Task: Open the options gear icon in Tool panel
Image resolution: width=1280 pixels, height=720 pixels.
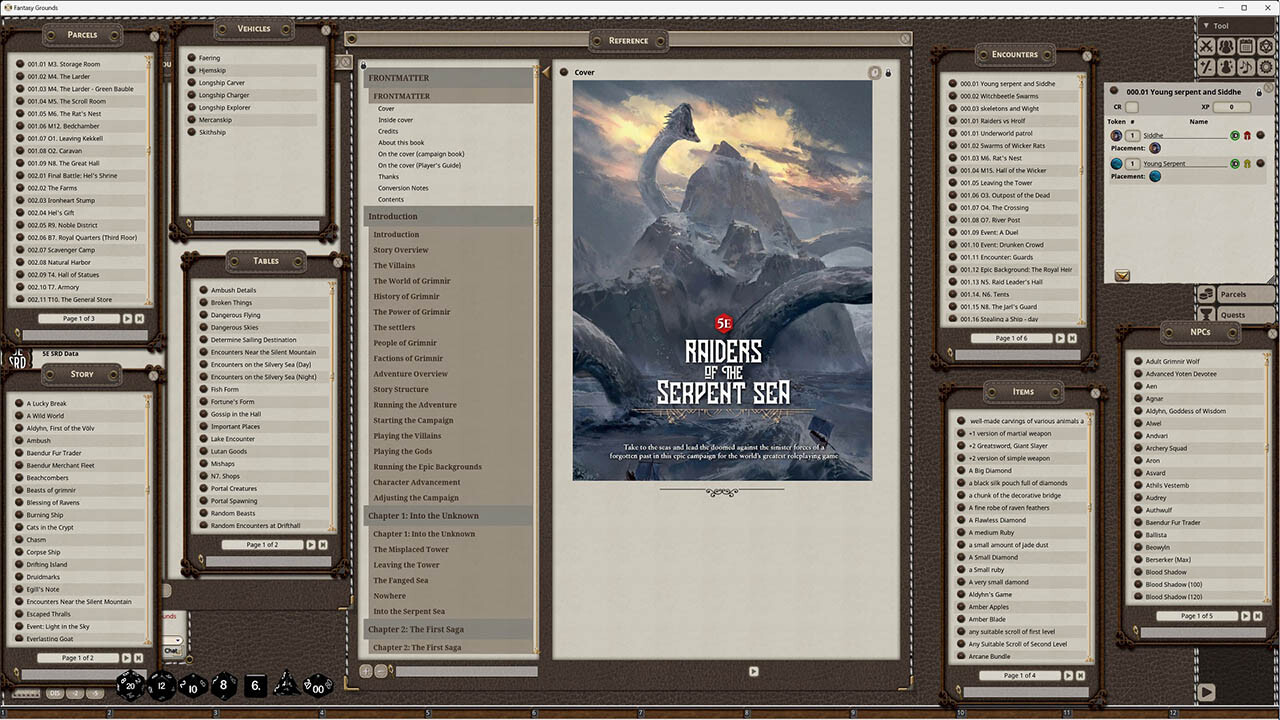Action: [1267, 67]
